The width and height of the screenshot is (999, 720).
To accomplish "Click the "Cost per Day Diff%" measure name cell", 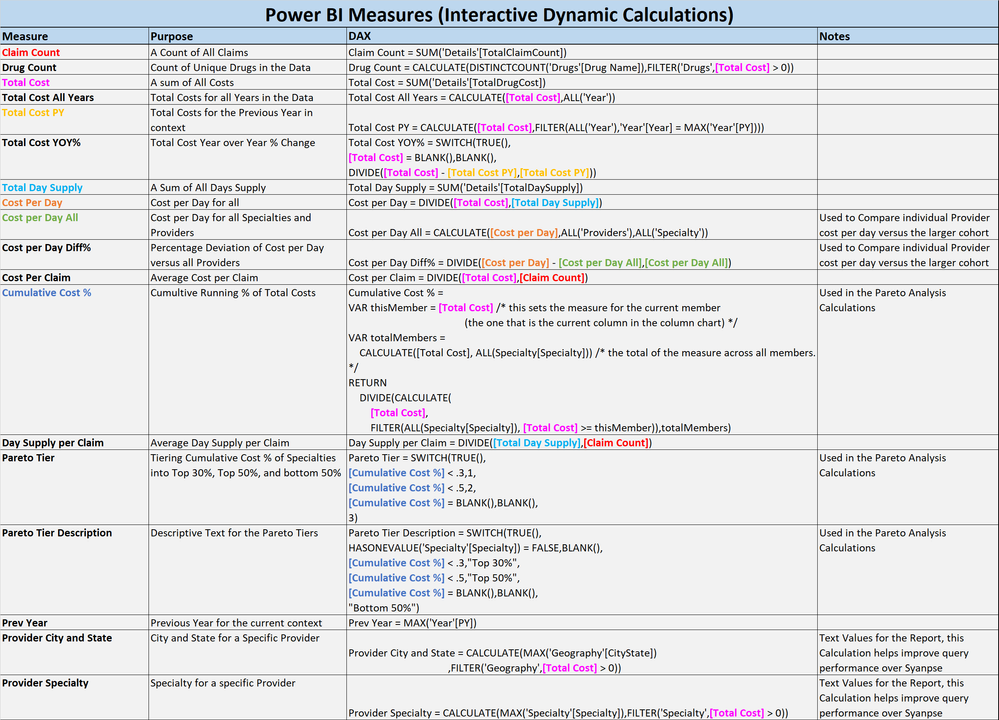I will [75, 255].
